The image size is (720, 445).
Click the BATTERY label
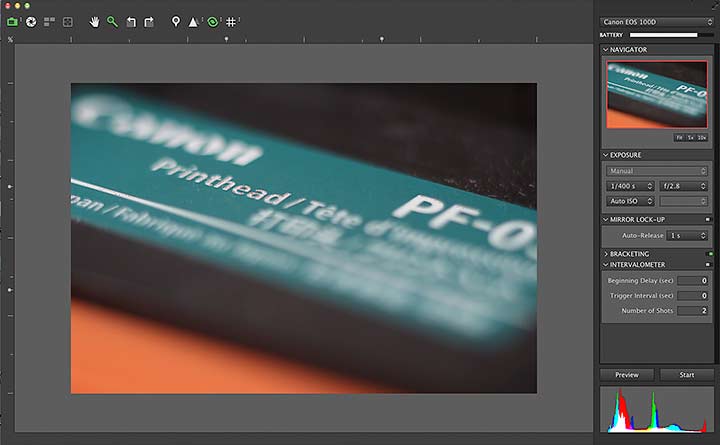pos(611,35)
